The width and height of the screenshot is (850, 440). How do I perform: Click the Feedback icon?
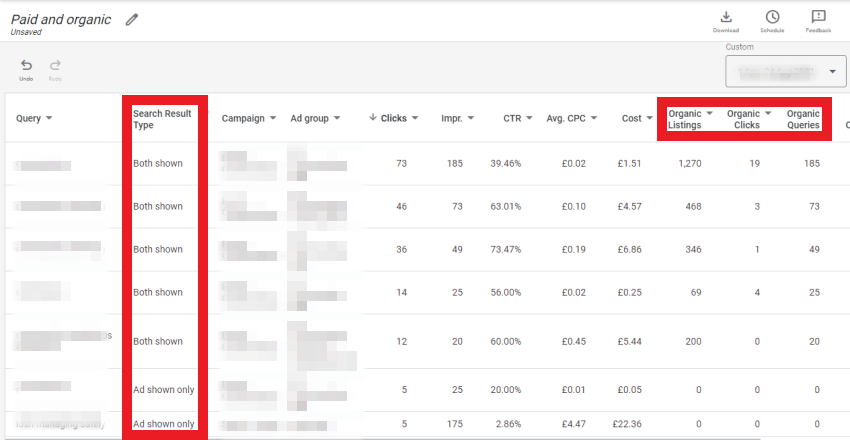pyautogui.click(x=818, y=17)
